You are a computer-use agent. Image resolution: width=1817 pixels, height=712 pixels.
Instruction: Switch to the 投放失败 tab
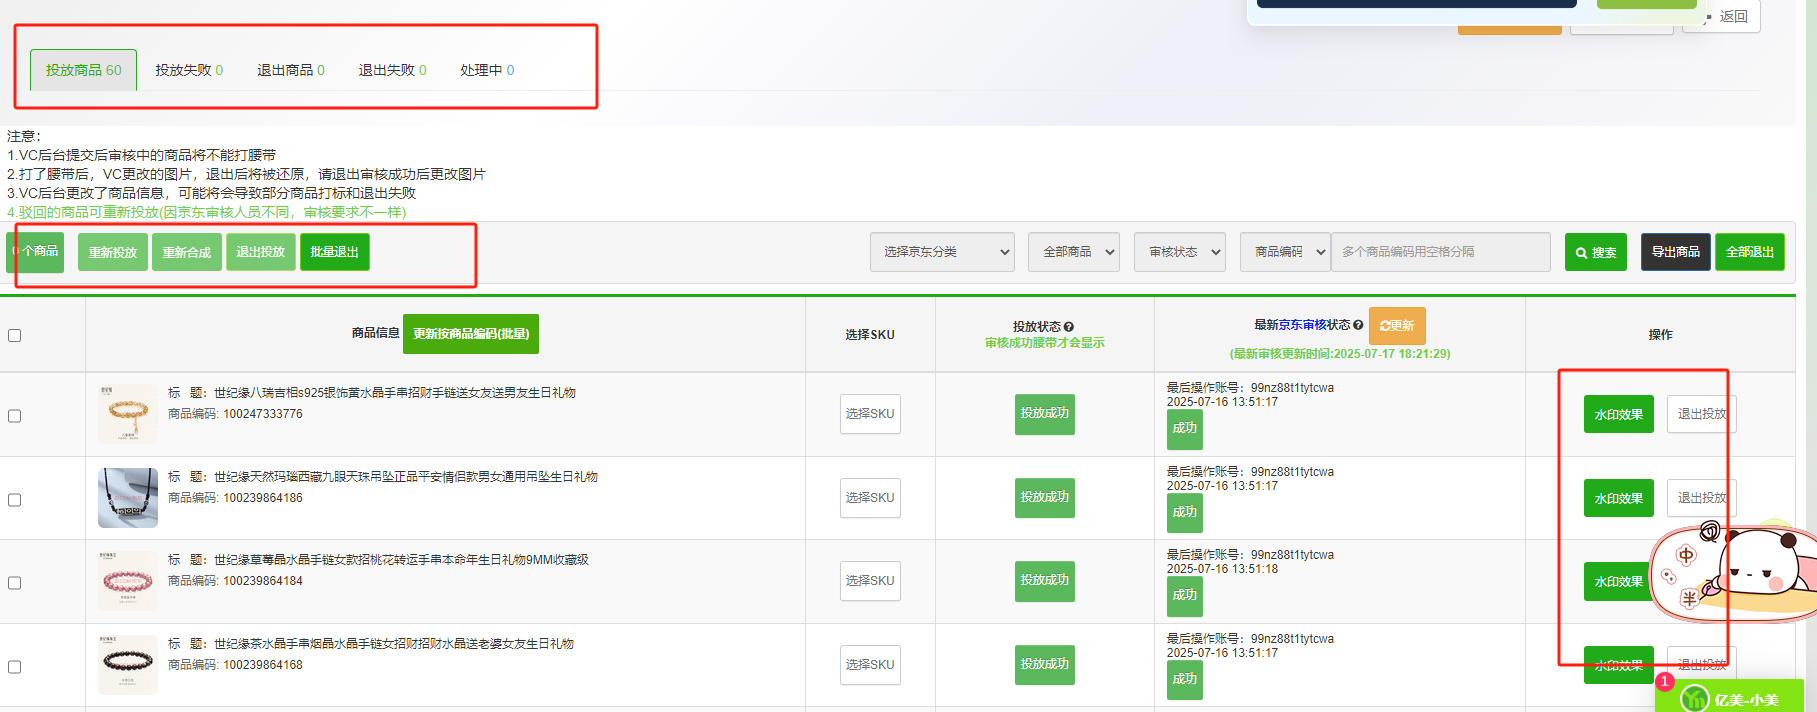188,70
